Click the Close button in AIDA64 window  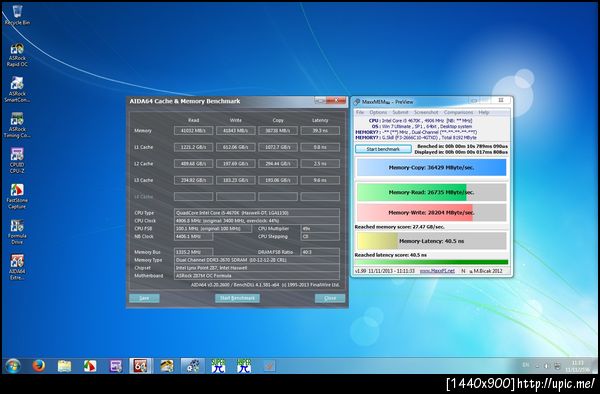pos(330,298)
